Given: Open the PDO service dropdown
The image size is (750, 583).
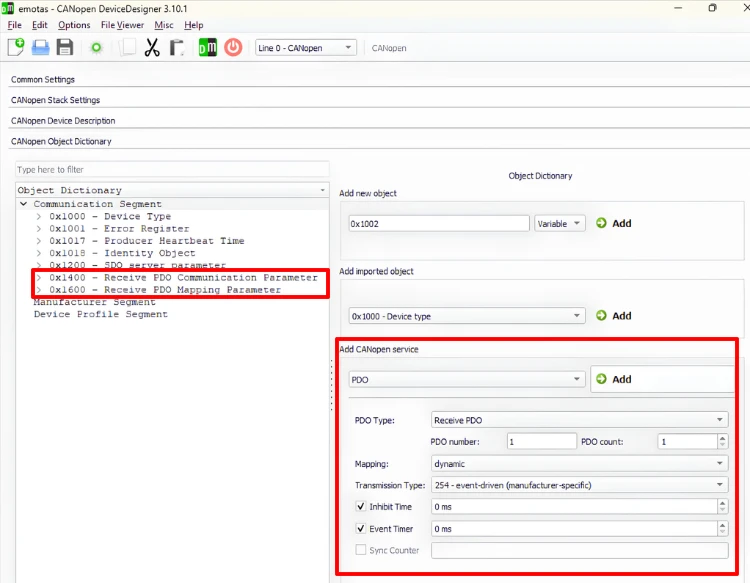Looking at the screenshot, I should click(x=467, y=379).
